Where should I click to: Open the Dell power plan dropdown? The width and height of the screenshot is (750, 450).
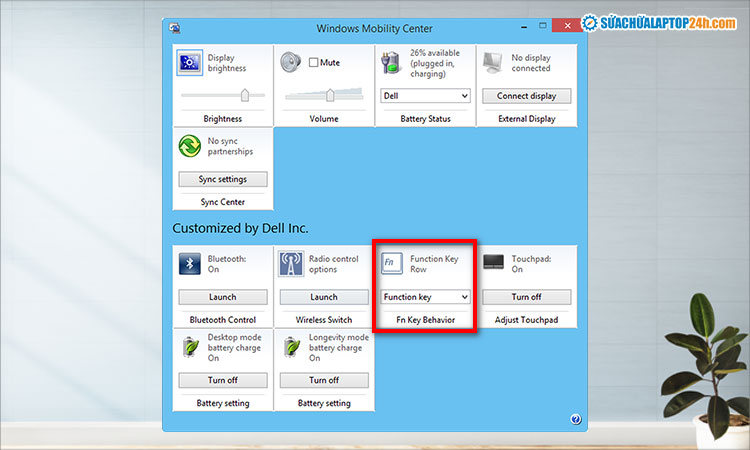coord(425,96)
